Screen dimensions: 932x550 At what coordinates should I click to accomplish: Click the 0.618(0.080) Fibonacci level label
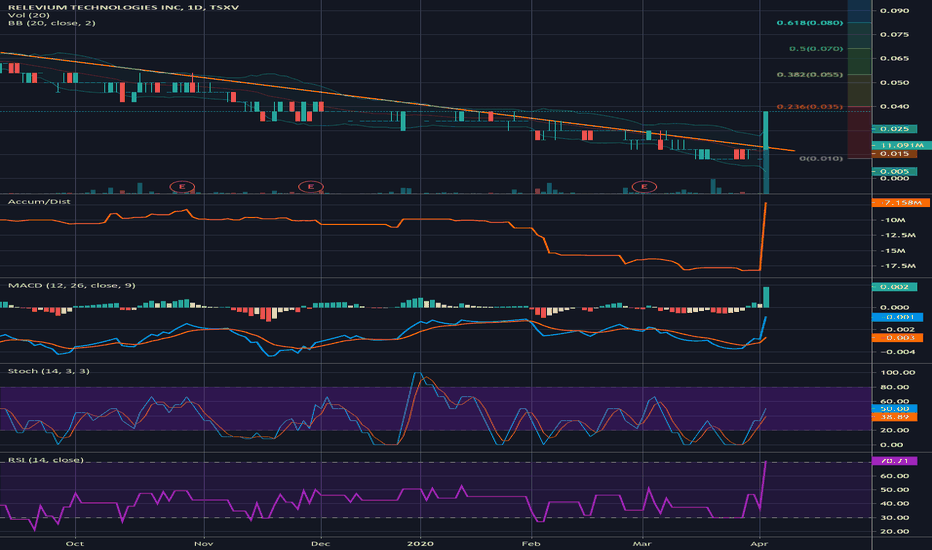coord(810,23)
